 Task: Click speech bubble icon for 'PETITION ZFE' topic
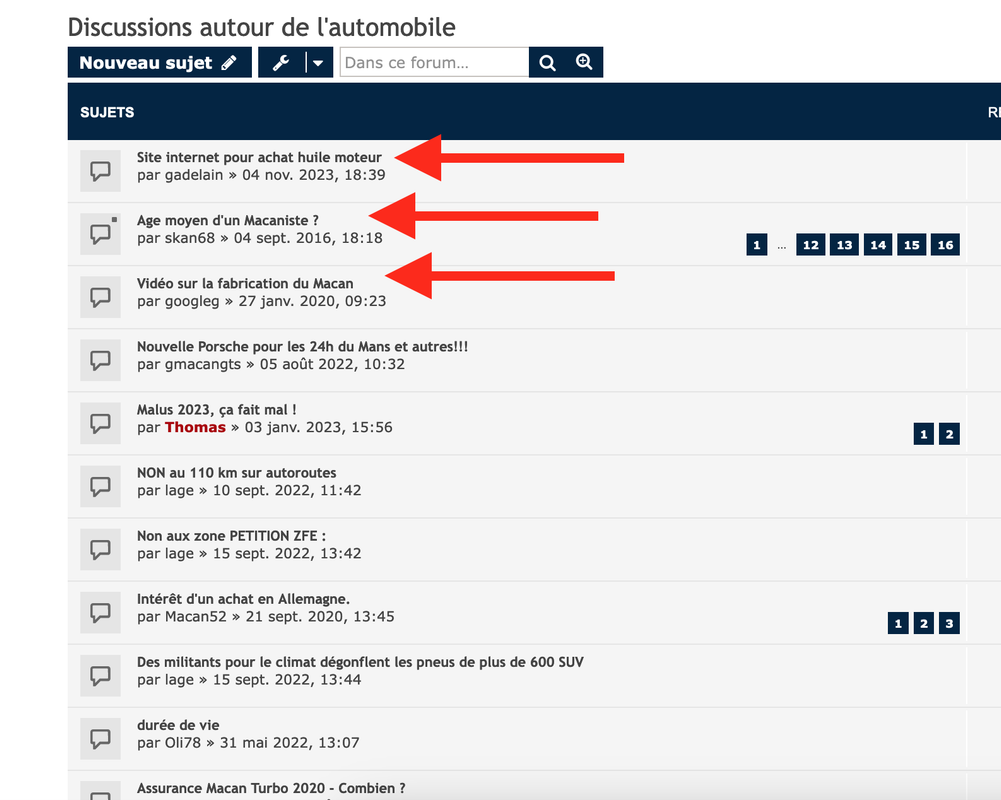pyautogui.click(x=100, y=550)
